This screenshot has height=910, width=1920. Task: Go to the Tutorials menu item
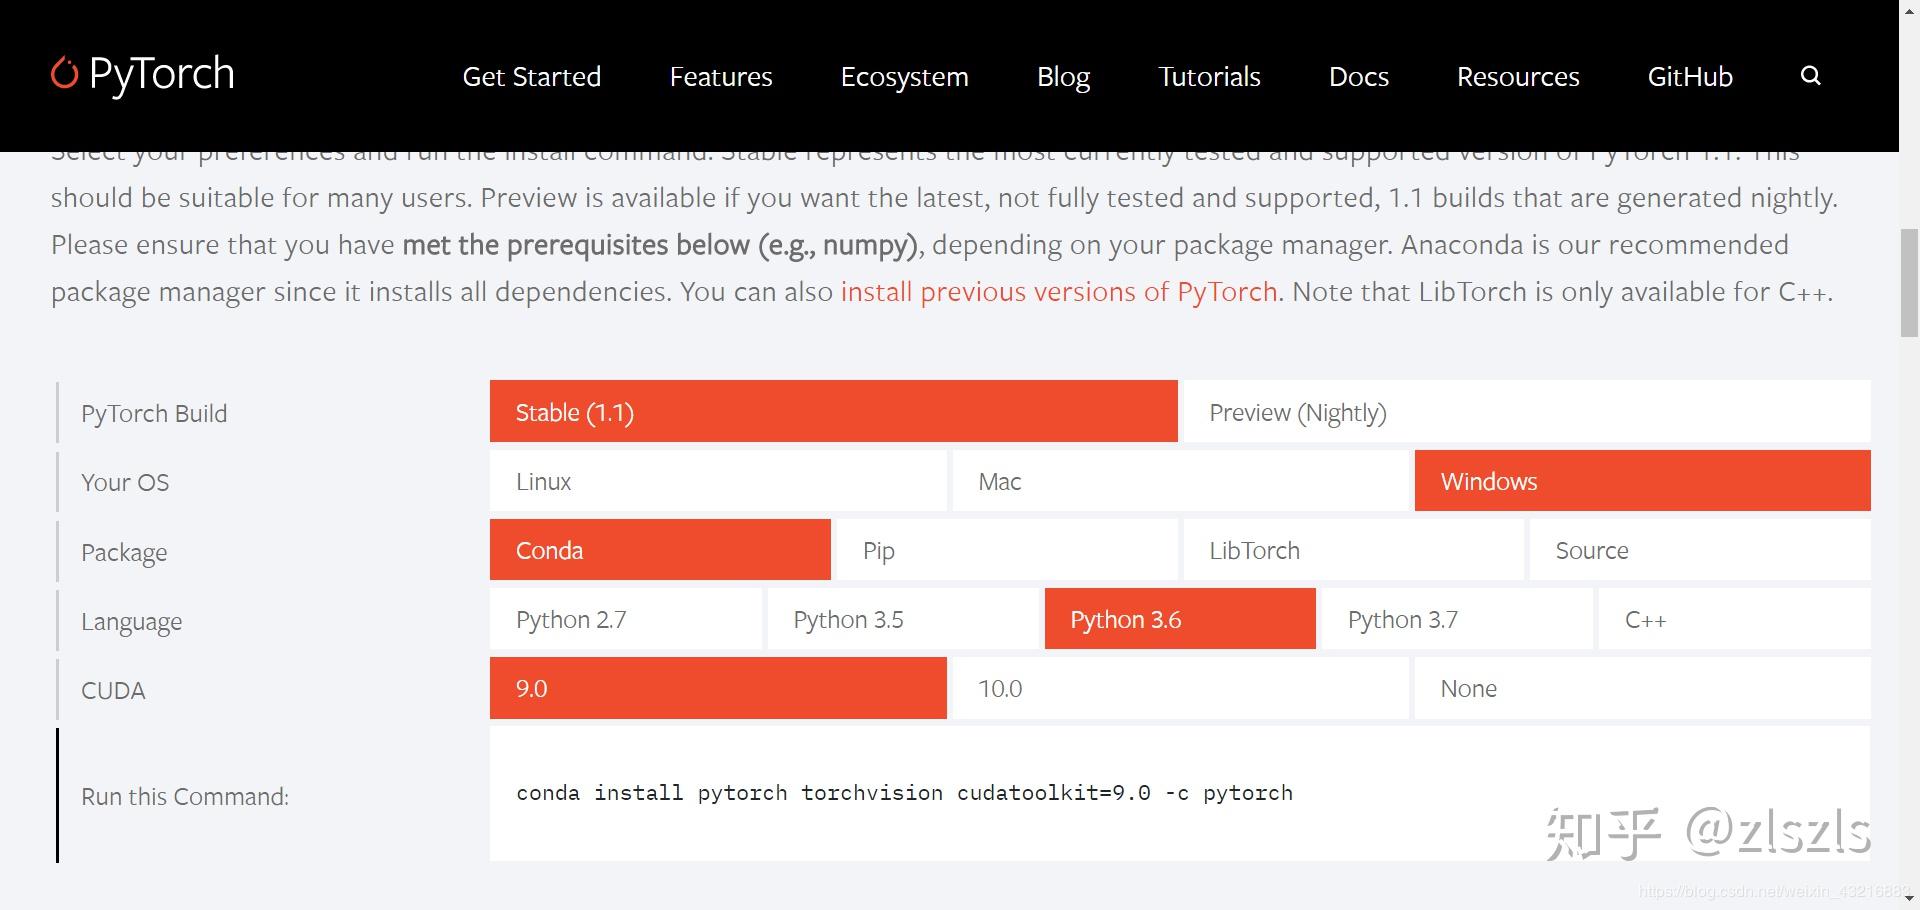[x=1209, y=77]
